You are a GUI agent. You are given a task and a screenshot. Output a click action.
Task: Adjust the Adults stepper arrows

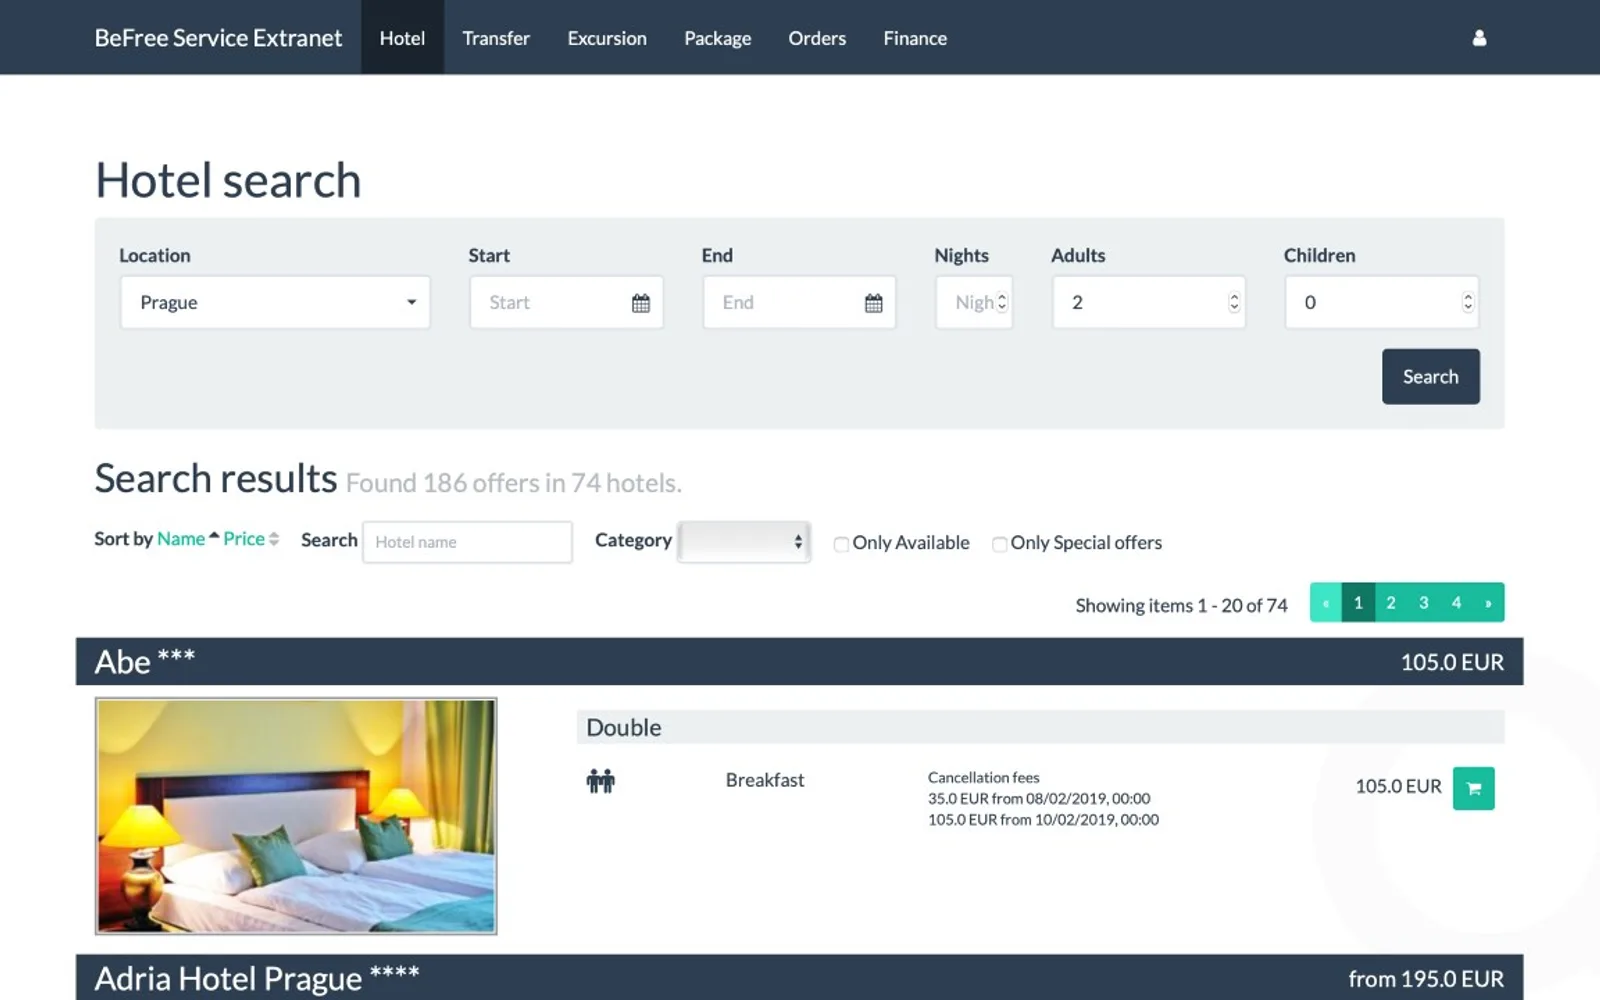[1234, 302]
